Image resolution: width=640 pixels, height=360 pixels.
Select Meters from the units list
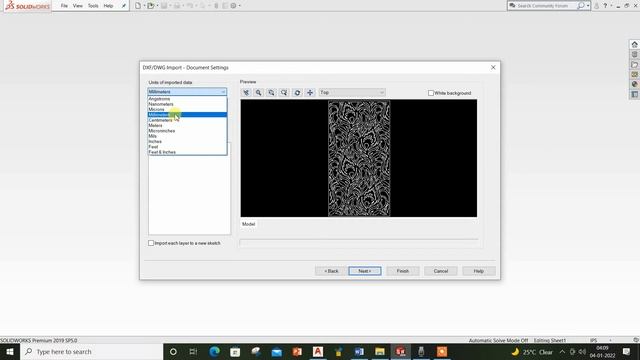187,125
